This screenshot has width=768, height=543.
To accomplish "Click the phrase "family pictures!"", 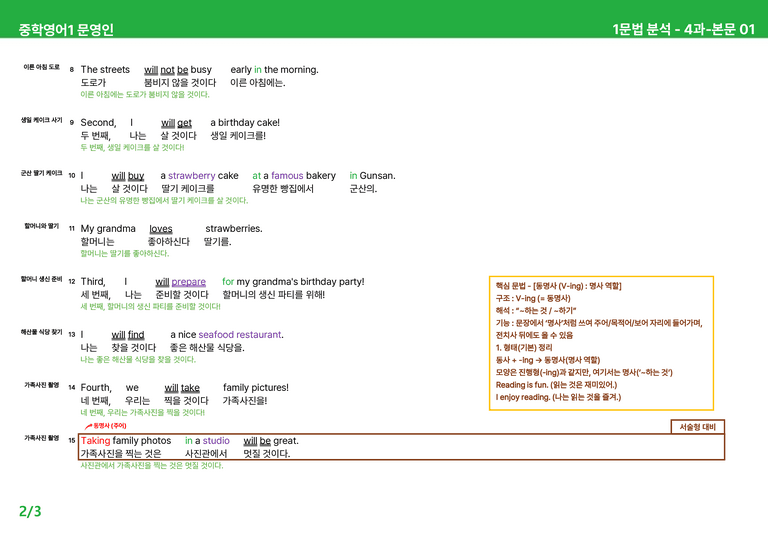I will (256, 387).
